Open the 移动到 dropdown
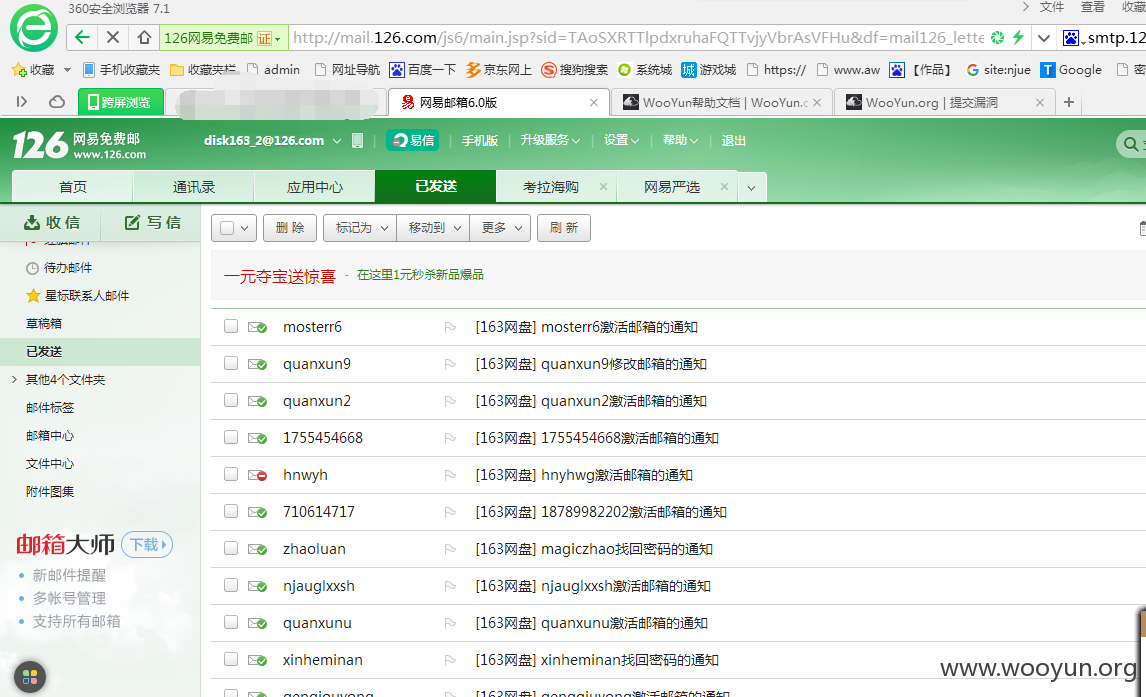This screenshot has height=697, width=1146. click(433, 228)
